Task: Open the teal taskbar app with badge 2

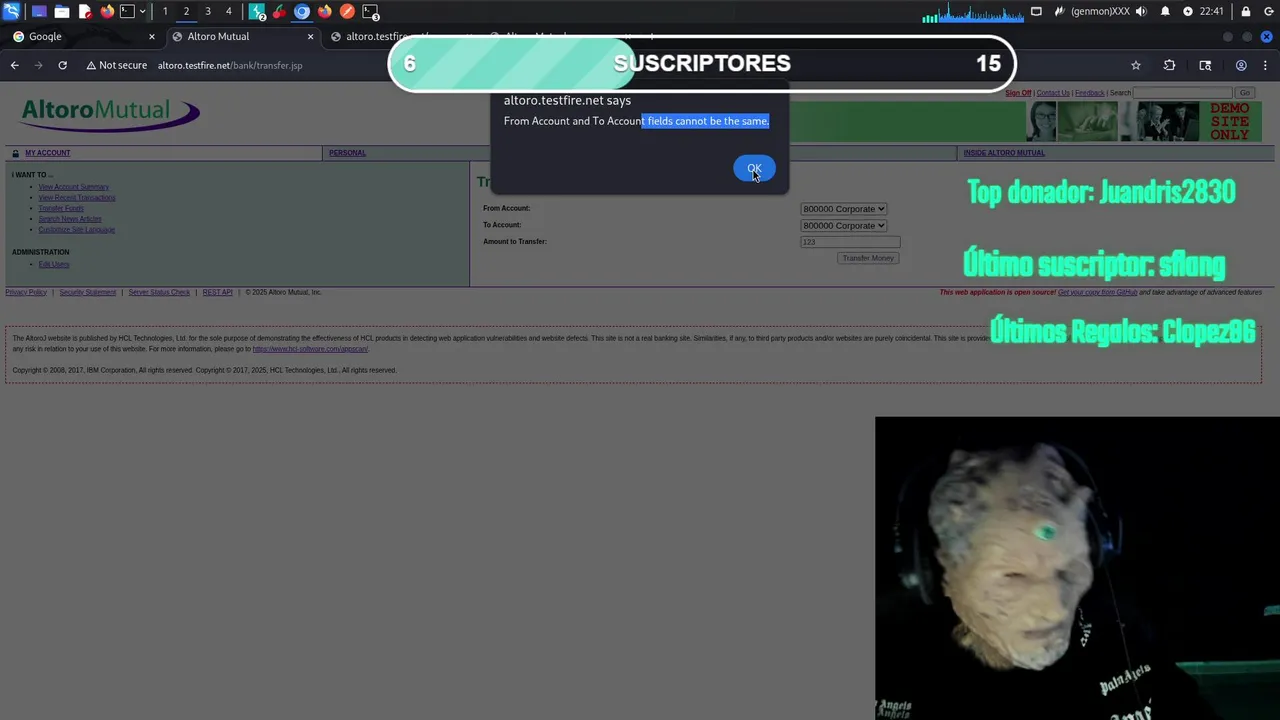Action: [258, 12]
